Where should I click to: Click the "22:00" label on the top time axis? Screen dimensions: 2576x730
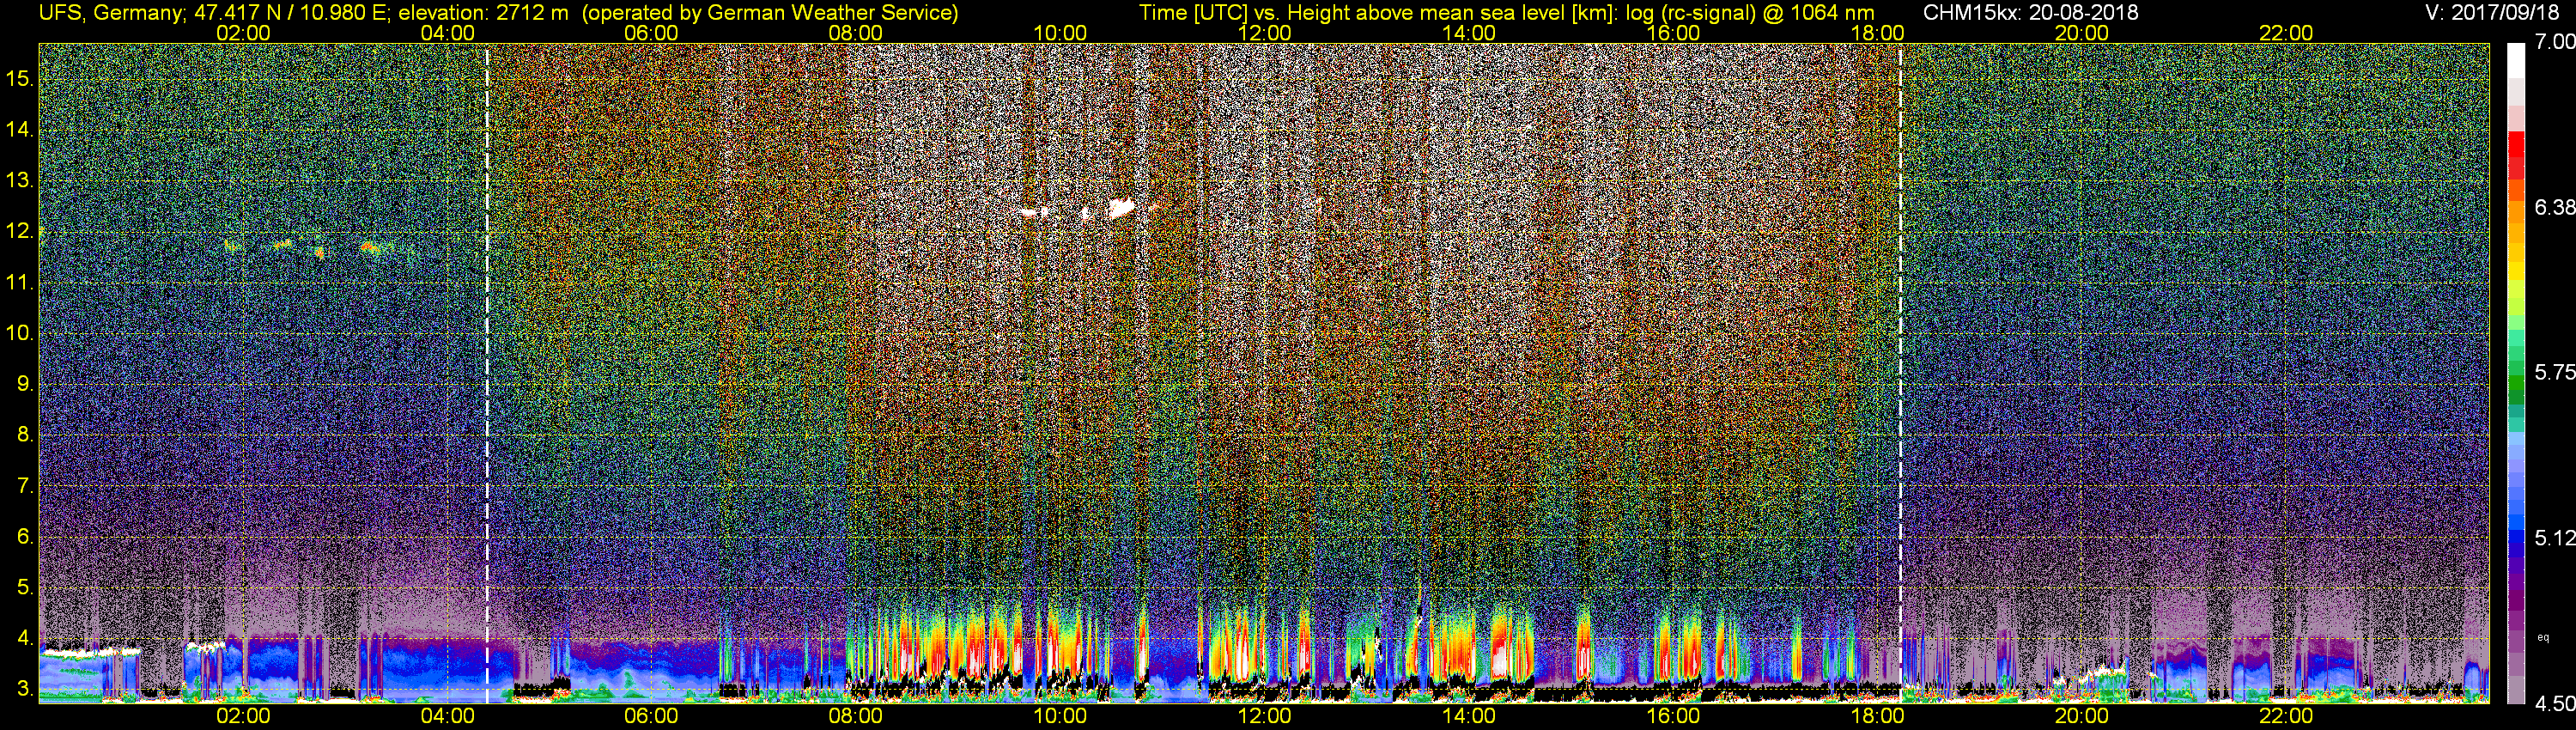[x=2286, y=33]
